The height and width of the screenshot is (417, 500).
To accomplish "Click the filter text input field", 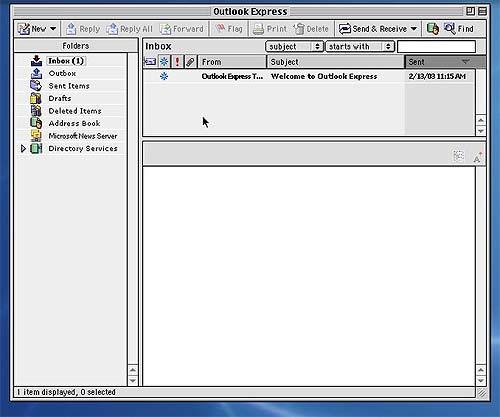I will (x=436, y=46).
